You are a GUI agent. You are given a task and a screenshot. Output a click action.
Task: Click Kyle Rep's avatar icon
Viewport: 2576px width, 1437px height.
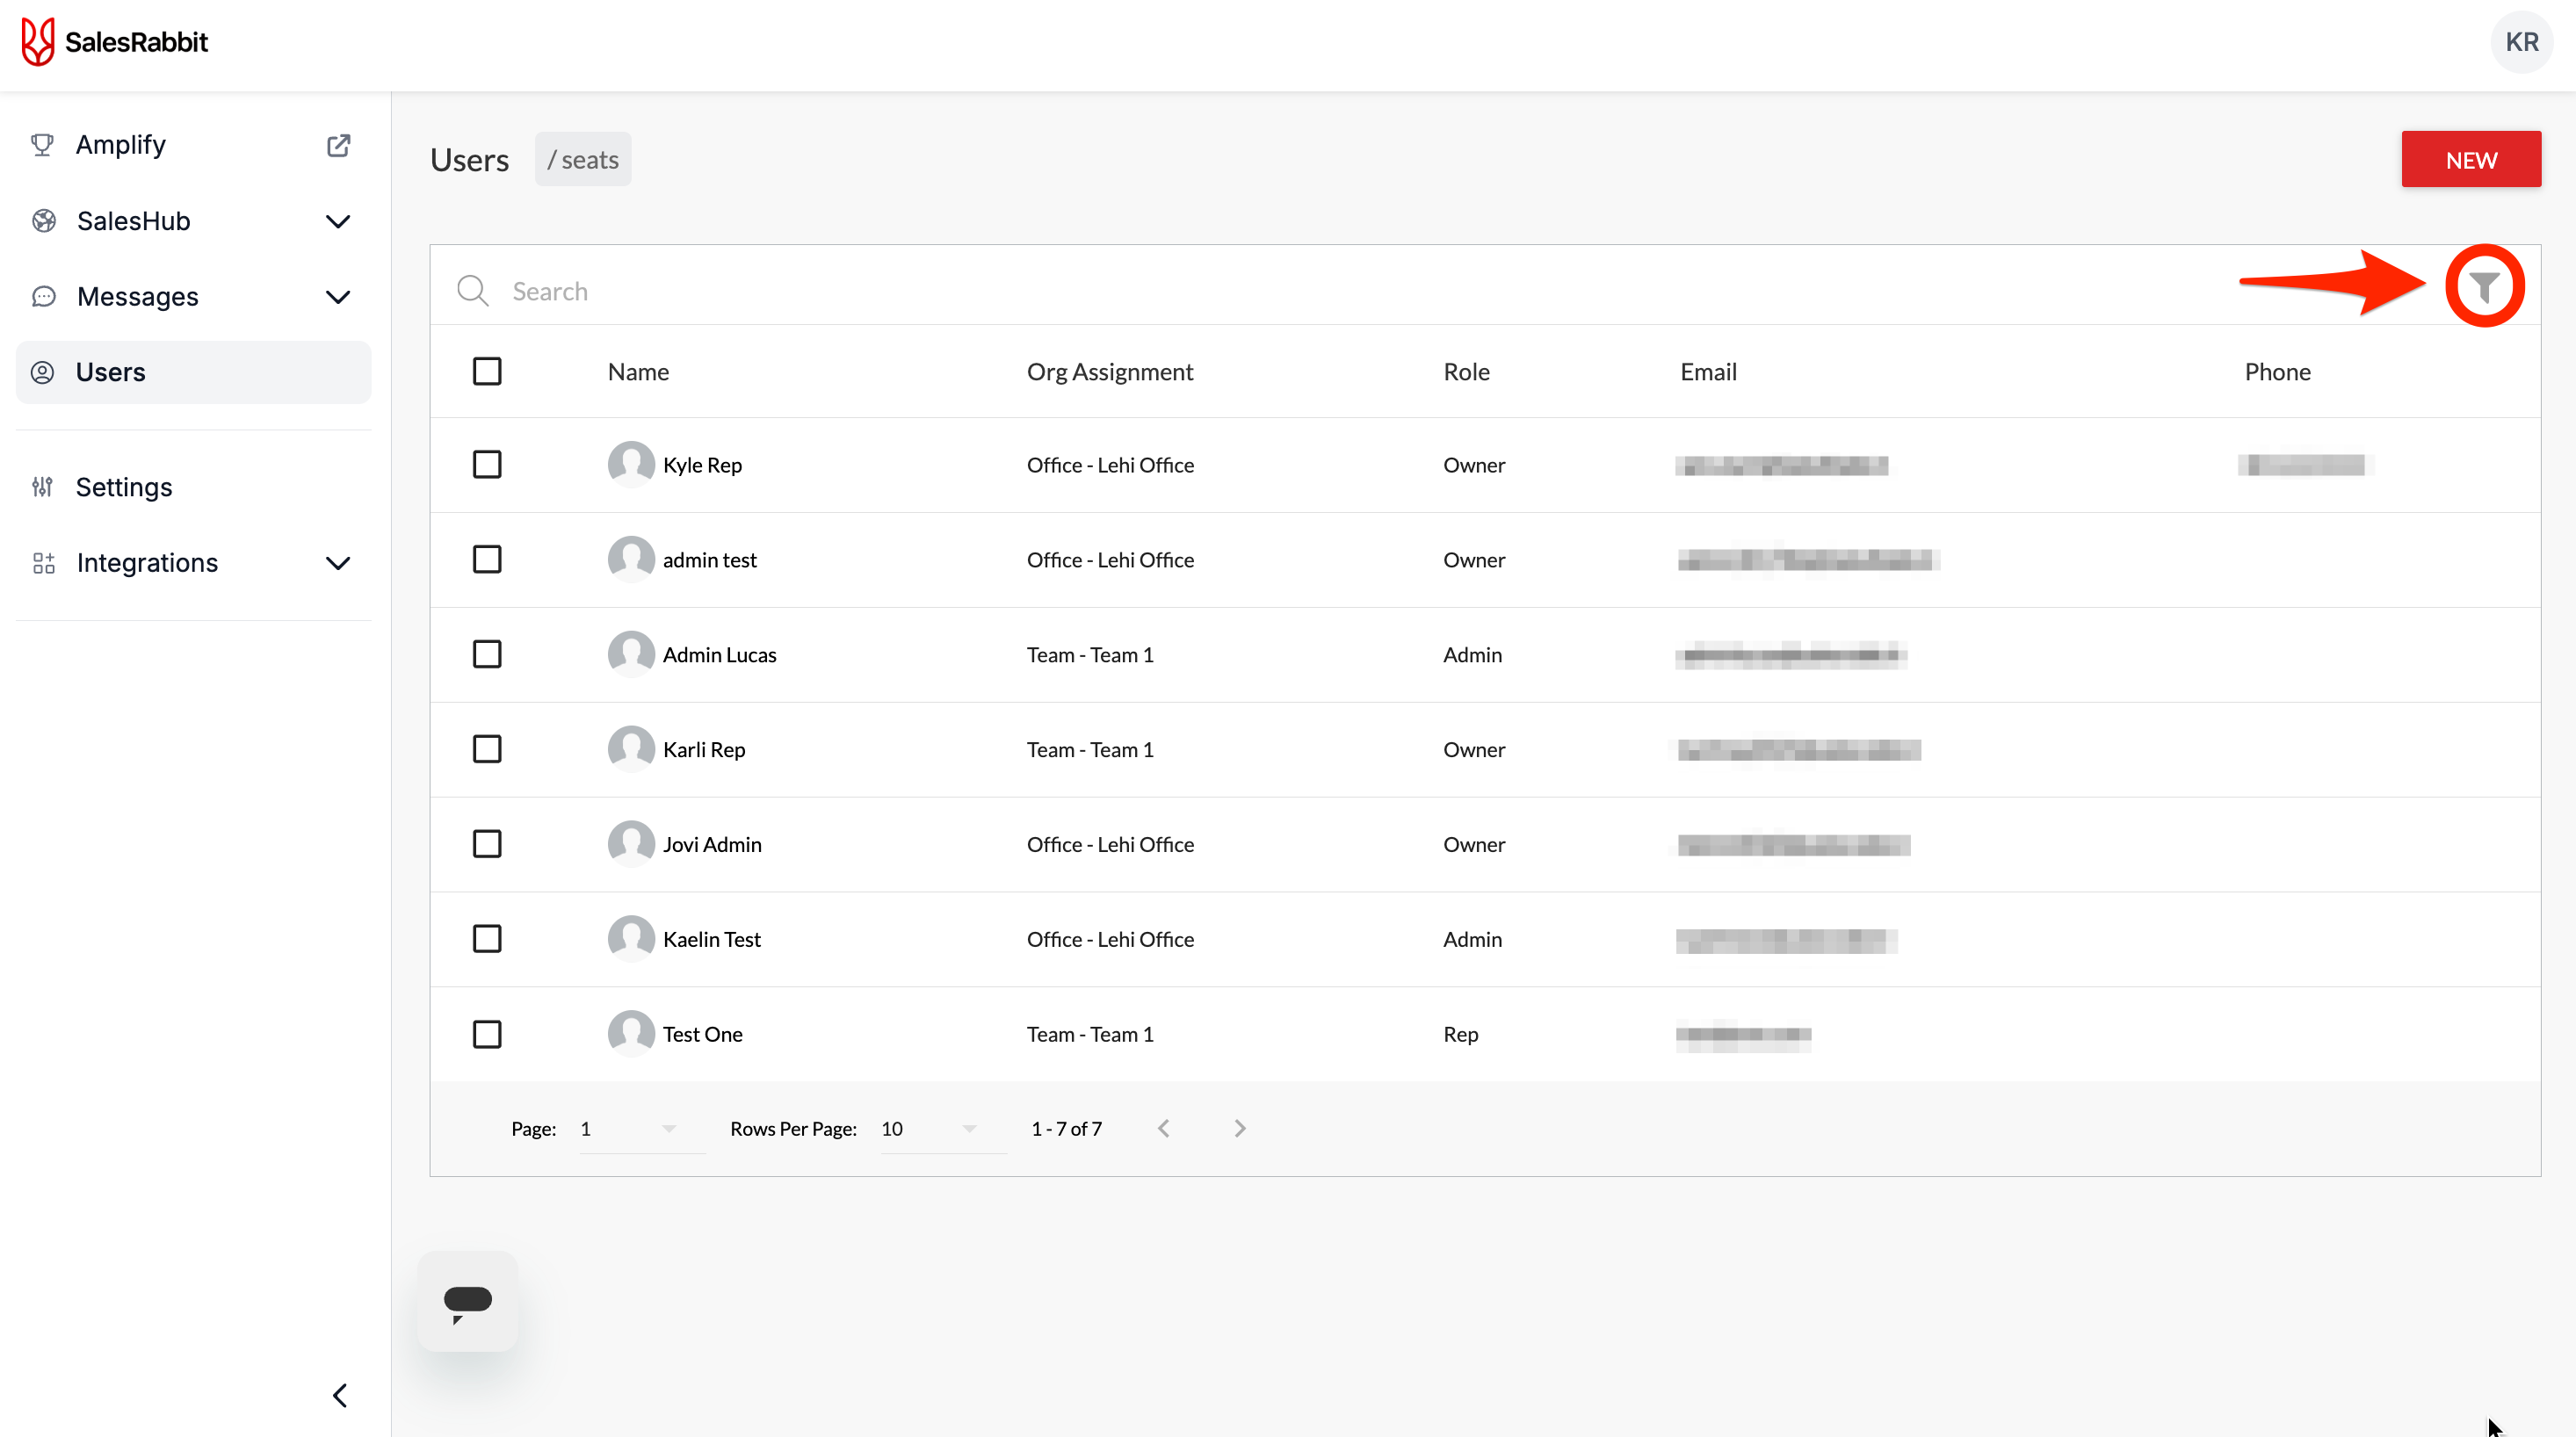click(631, 464)
